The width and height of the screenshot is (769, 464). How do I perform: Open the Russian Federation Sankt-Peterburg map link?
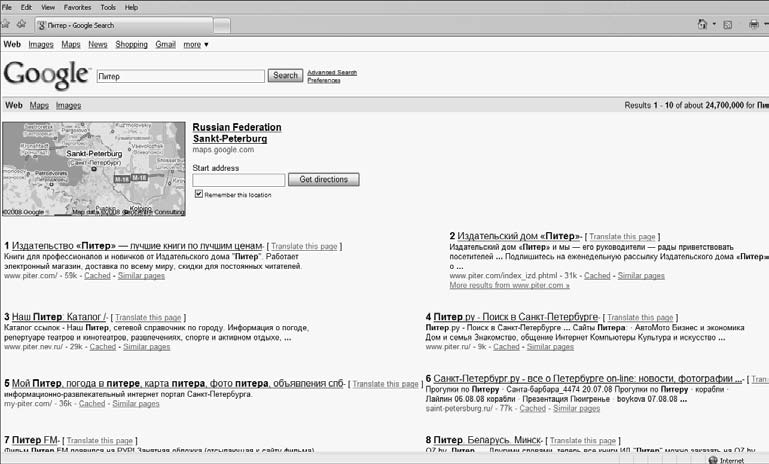tap(237, 133)
